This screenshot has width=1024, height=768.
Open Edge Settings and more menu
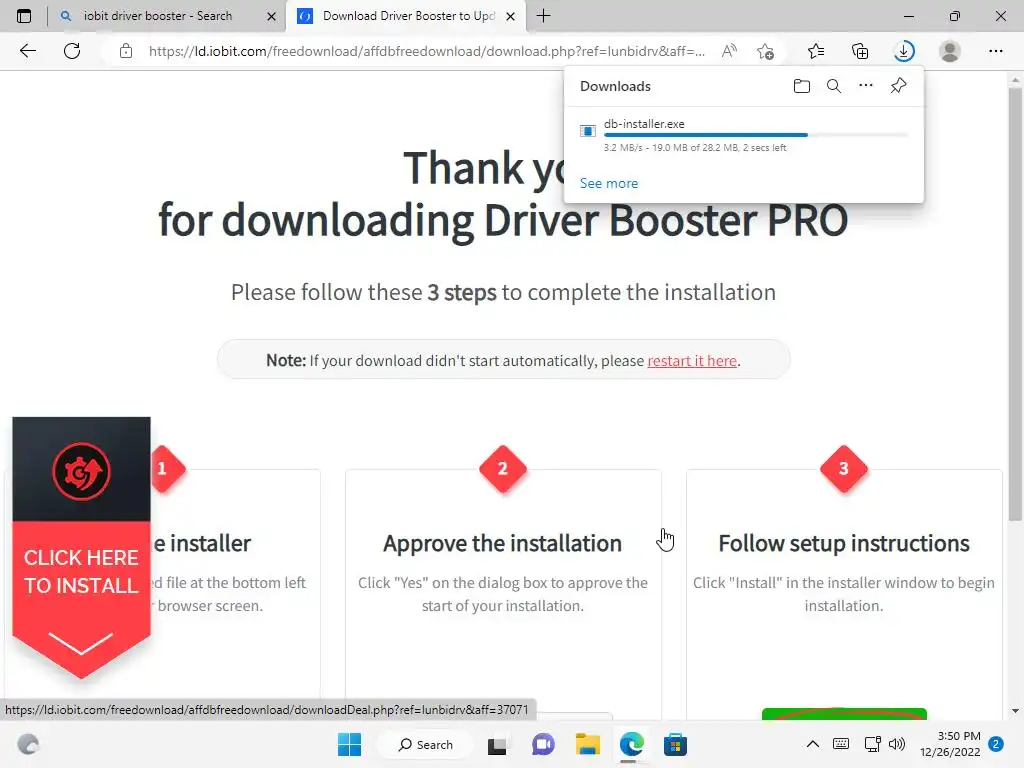click(995, 51)
